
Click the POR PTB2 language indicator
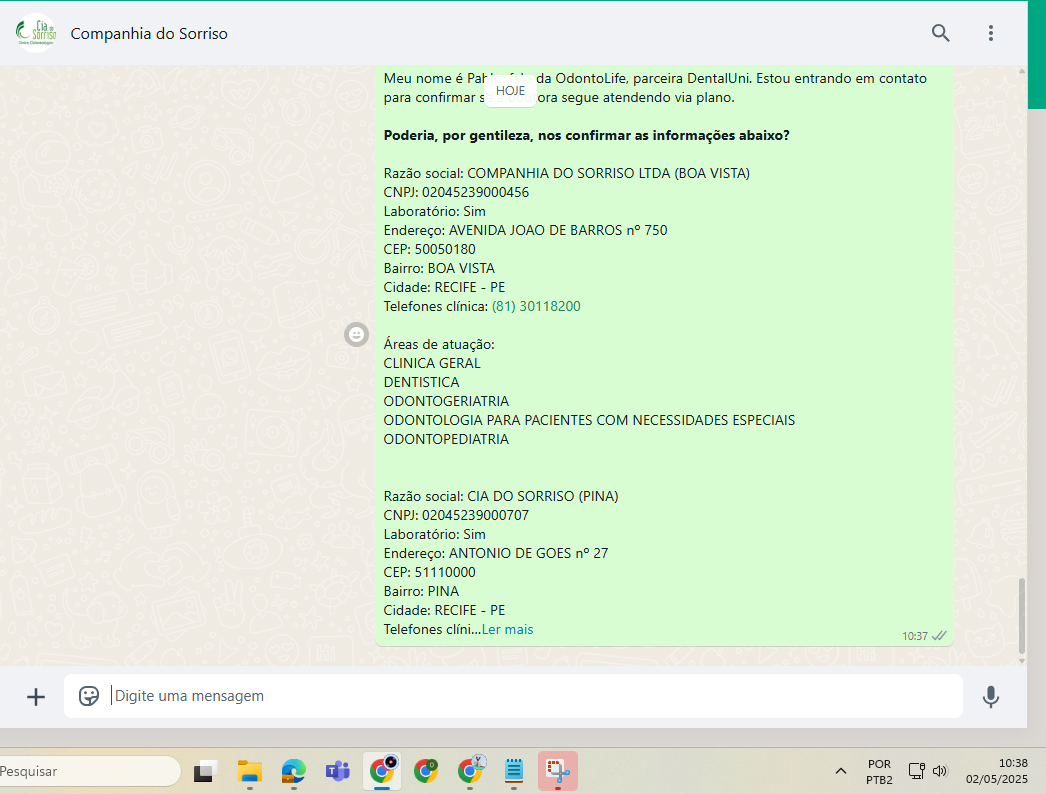(879, 772)
